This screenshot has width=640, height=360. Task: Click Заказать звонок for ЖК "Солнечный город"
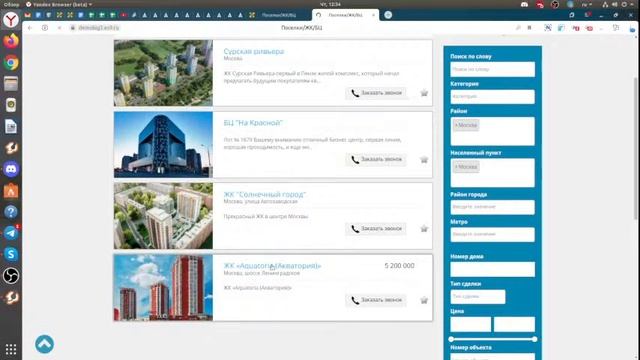click(x=376, y=229)
